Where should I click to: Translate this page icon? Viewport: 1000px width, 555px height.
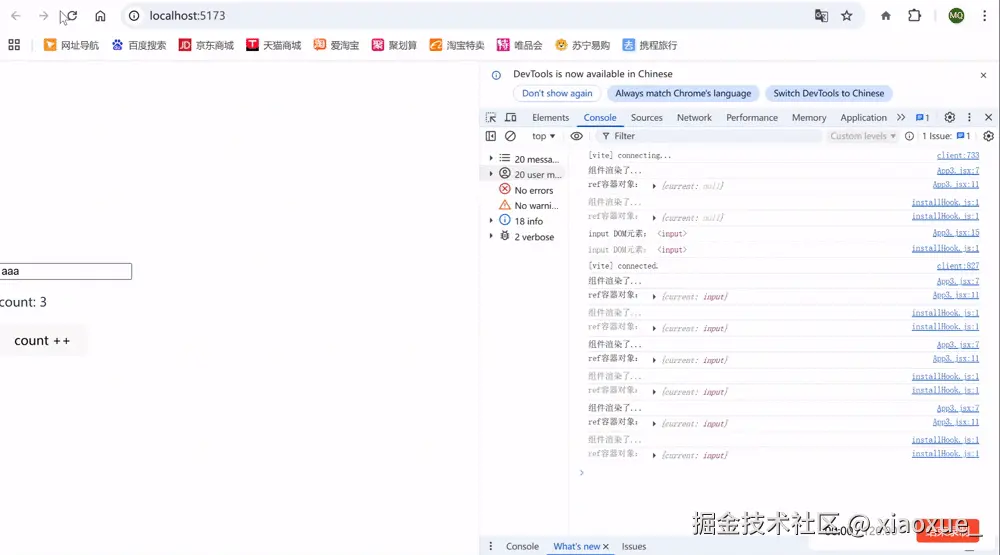coord(821,16)
